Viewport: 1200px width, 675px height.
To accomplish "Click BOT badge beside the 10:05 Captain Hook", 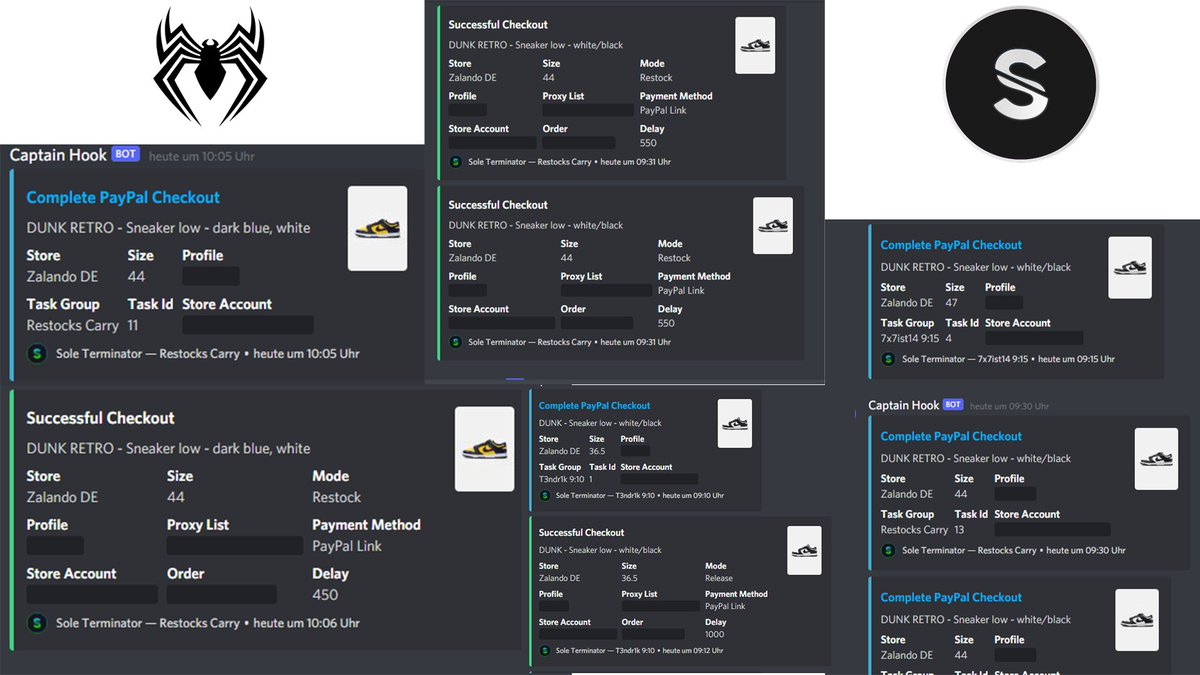I will (126, 155).
